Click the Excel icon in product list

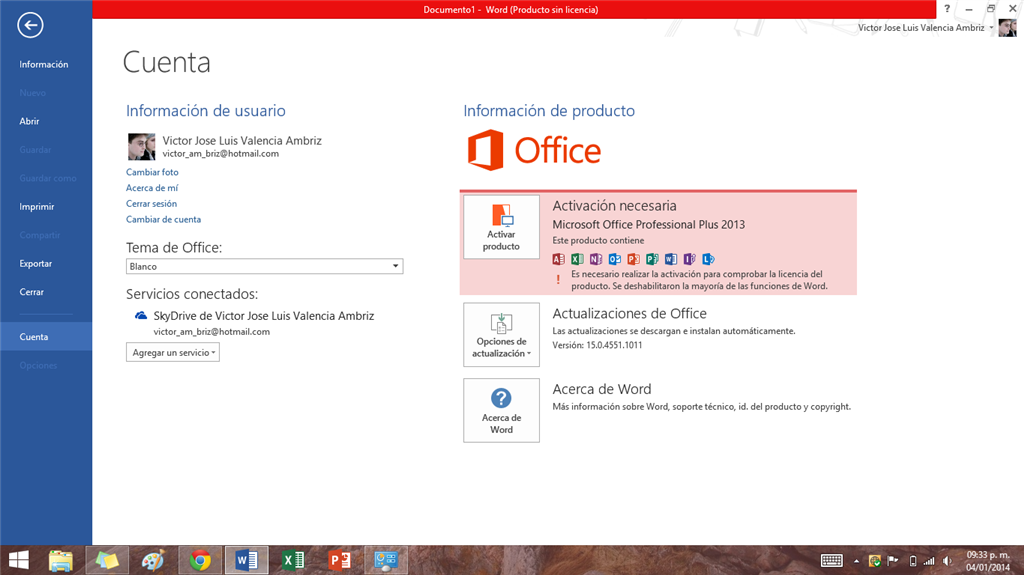577,259
